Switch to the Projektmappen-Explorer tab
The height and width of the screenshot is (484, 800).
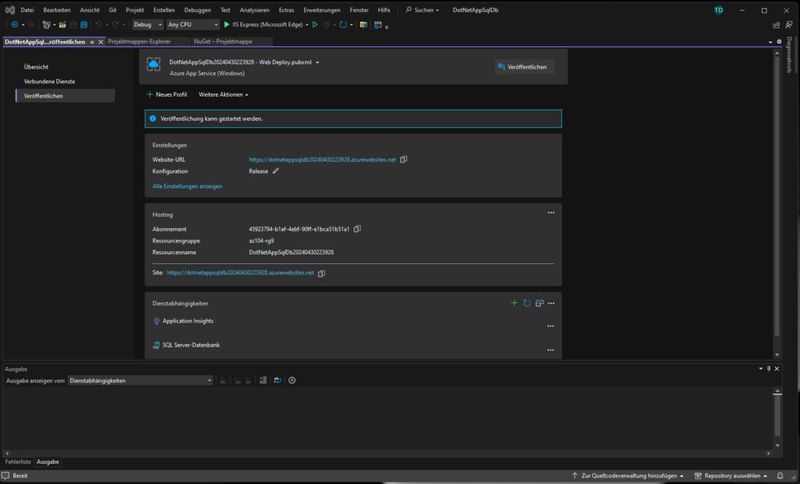pos(139,42)
